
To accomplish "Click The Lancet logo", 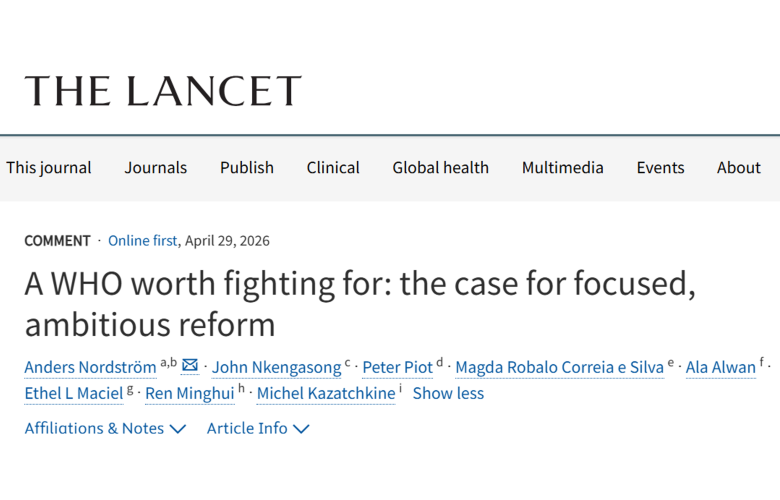I will [x=163, y=91].
